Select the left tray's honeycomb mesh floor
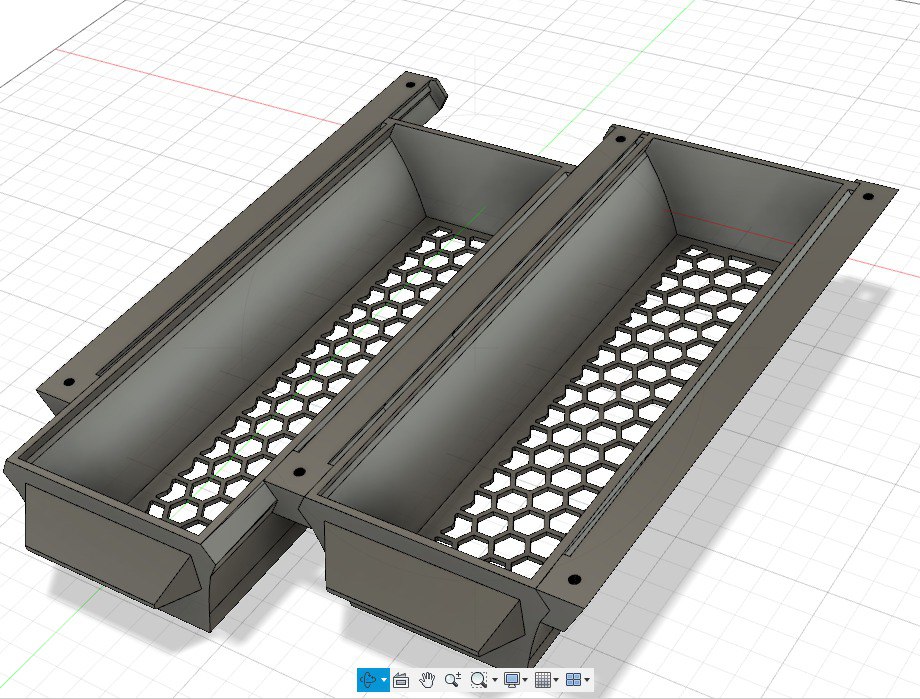Image resolution: width=920 pixels, height=699 pixels. point(320,379)
